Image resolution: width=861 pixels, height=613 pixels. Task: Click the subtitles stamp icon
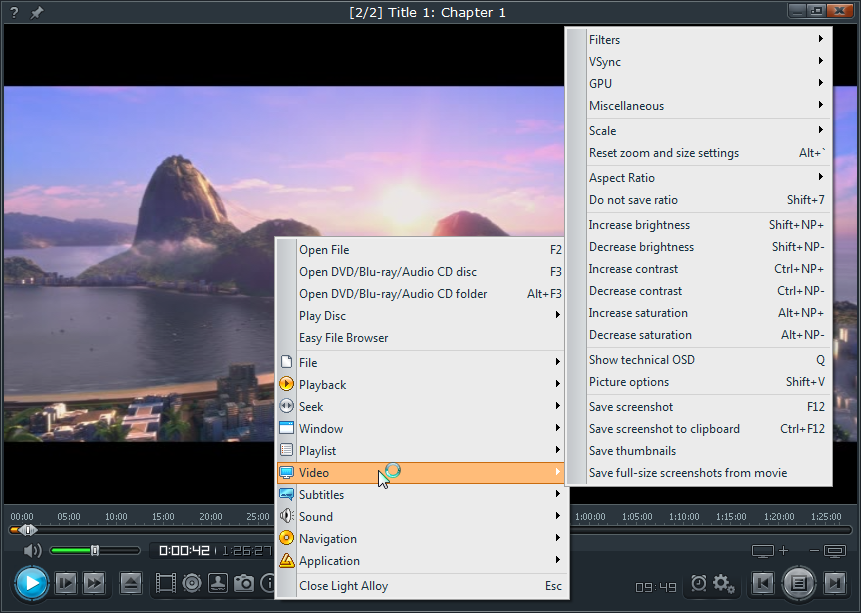218,583
